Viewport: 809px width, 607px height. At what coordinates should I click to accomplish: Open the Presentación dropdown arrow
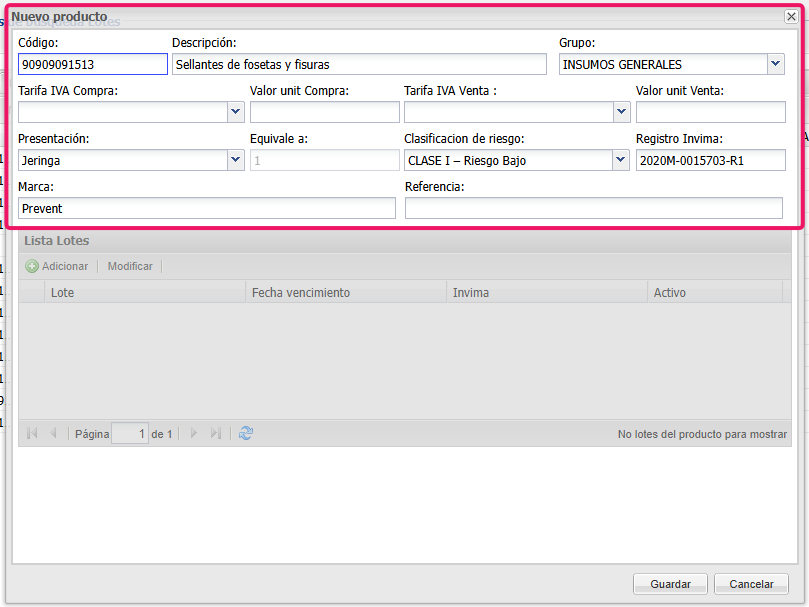236,160
